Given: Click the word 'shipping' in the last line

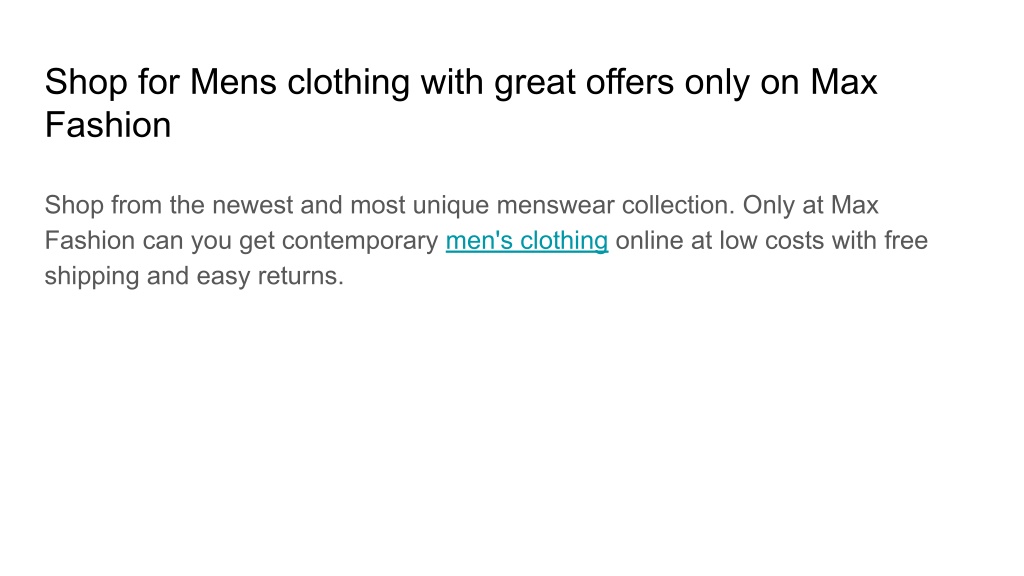Looking at the screenshot, I should point(91,276).
